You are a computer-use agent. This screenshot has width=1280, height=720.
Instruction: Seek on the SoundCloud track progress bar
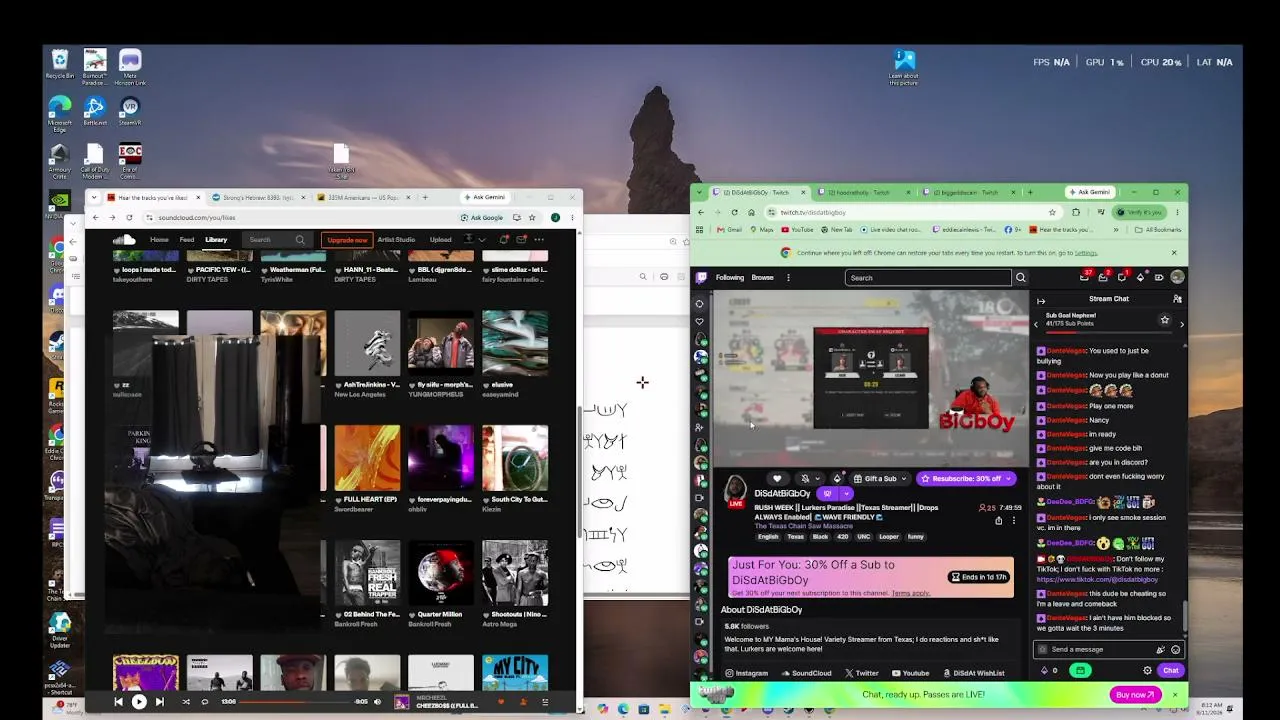click(x=295, y=702)
